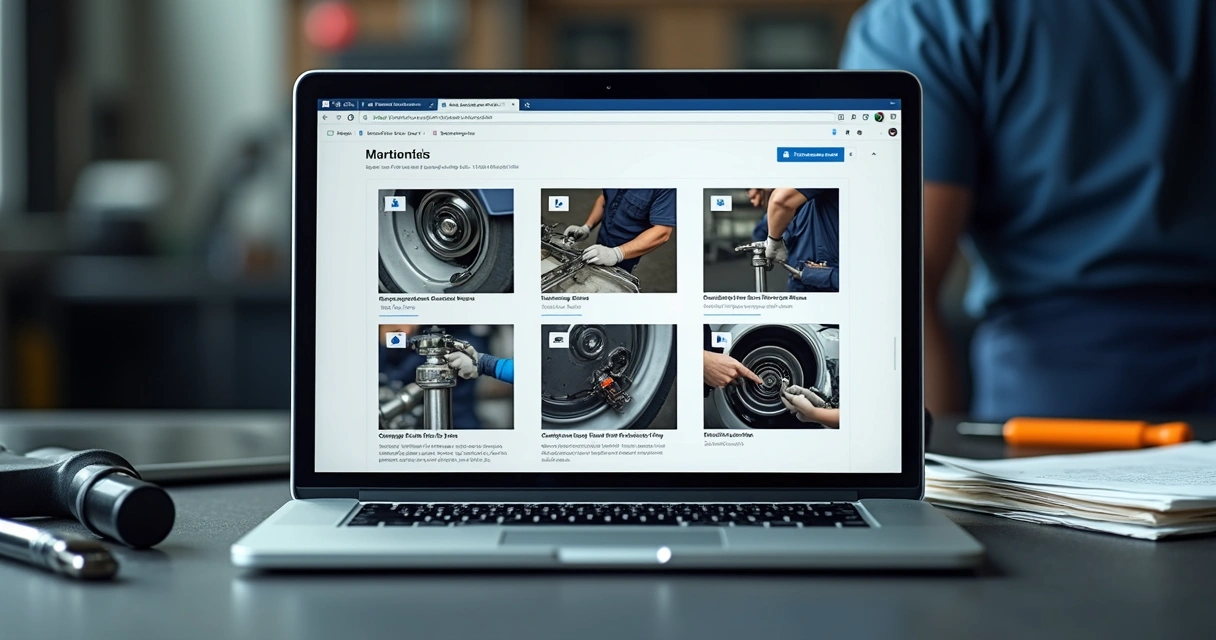Click the badge icon on the pointing-hand brake thumbnail

[x=721, y=339]
